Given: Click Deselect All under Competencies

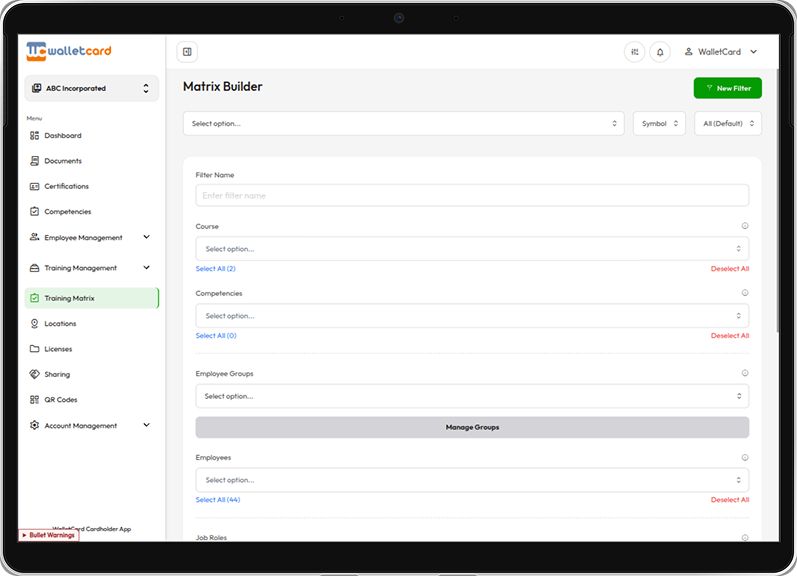Looking at the screenshot, I should [730, 336].
